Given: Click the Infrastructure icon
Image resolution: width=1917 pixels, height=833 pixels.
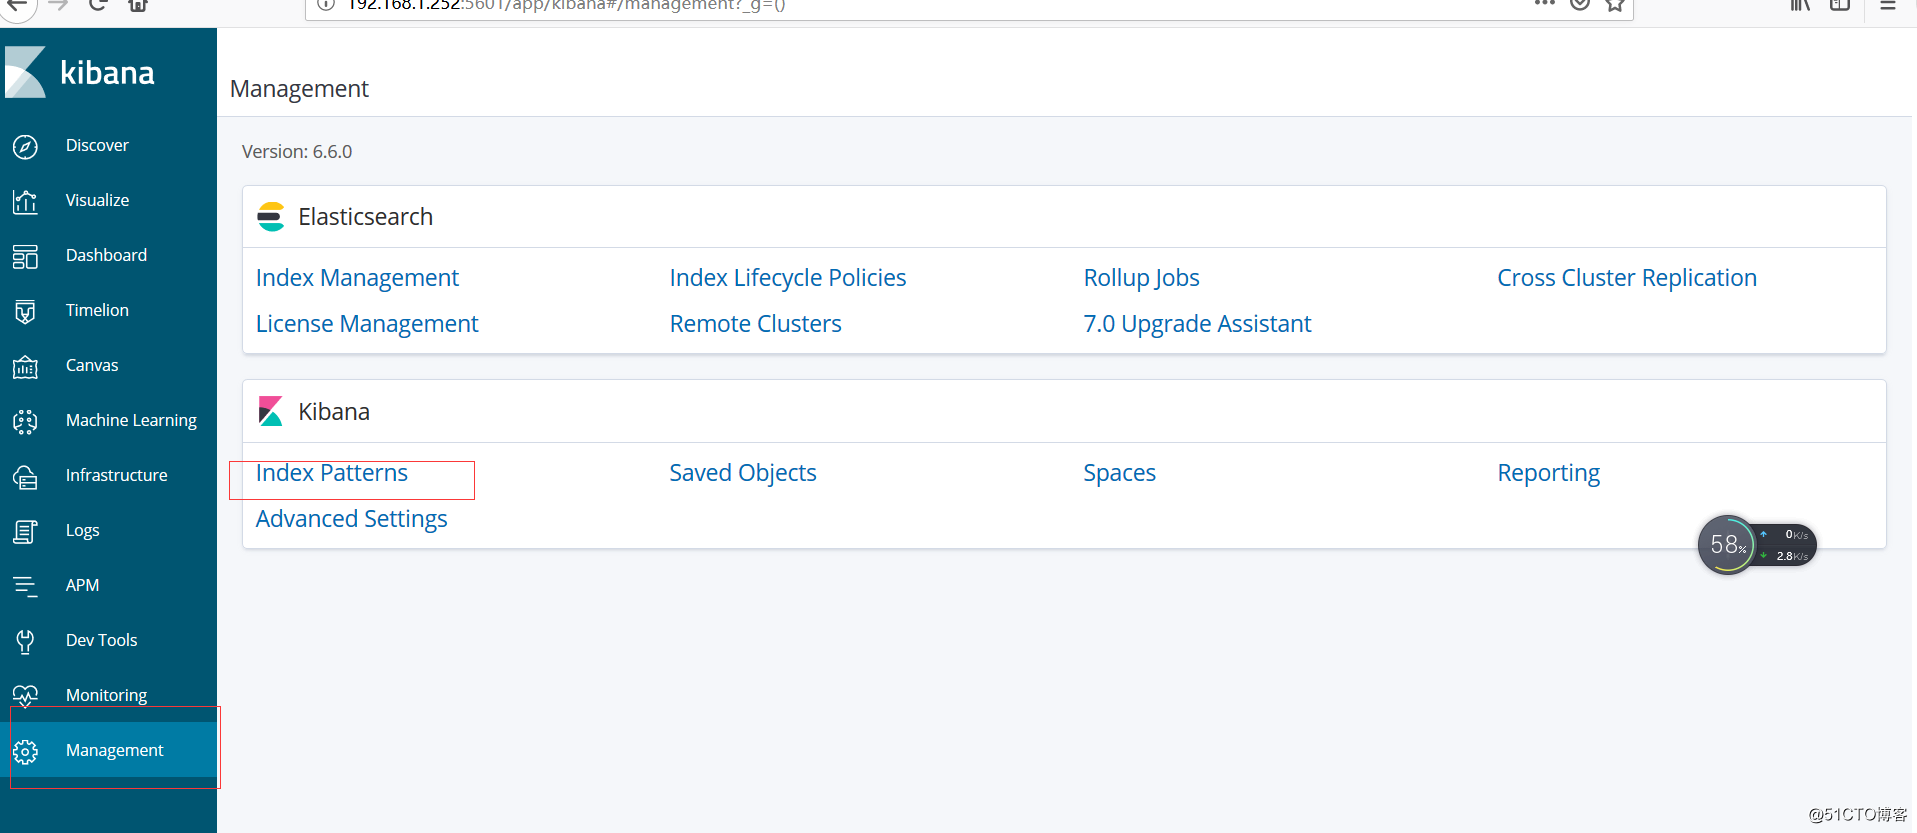Looking at the screenshot, I should [25, 476].
